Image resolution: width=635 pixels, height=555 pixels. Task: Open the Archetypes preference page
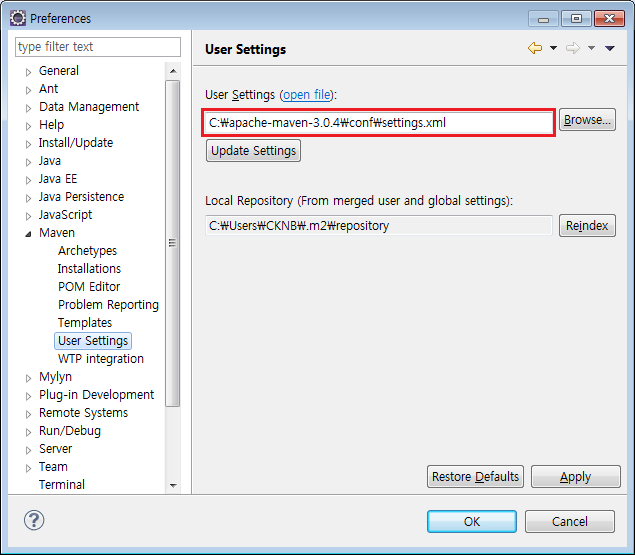click(x=87, y=251)
